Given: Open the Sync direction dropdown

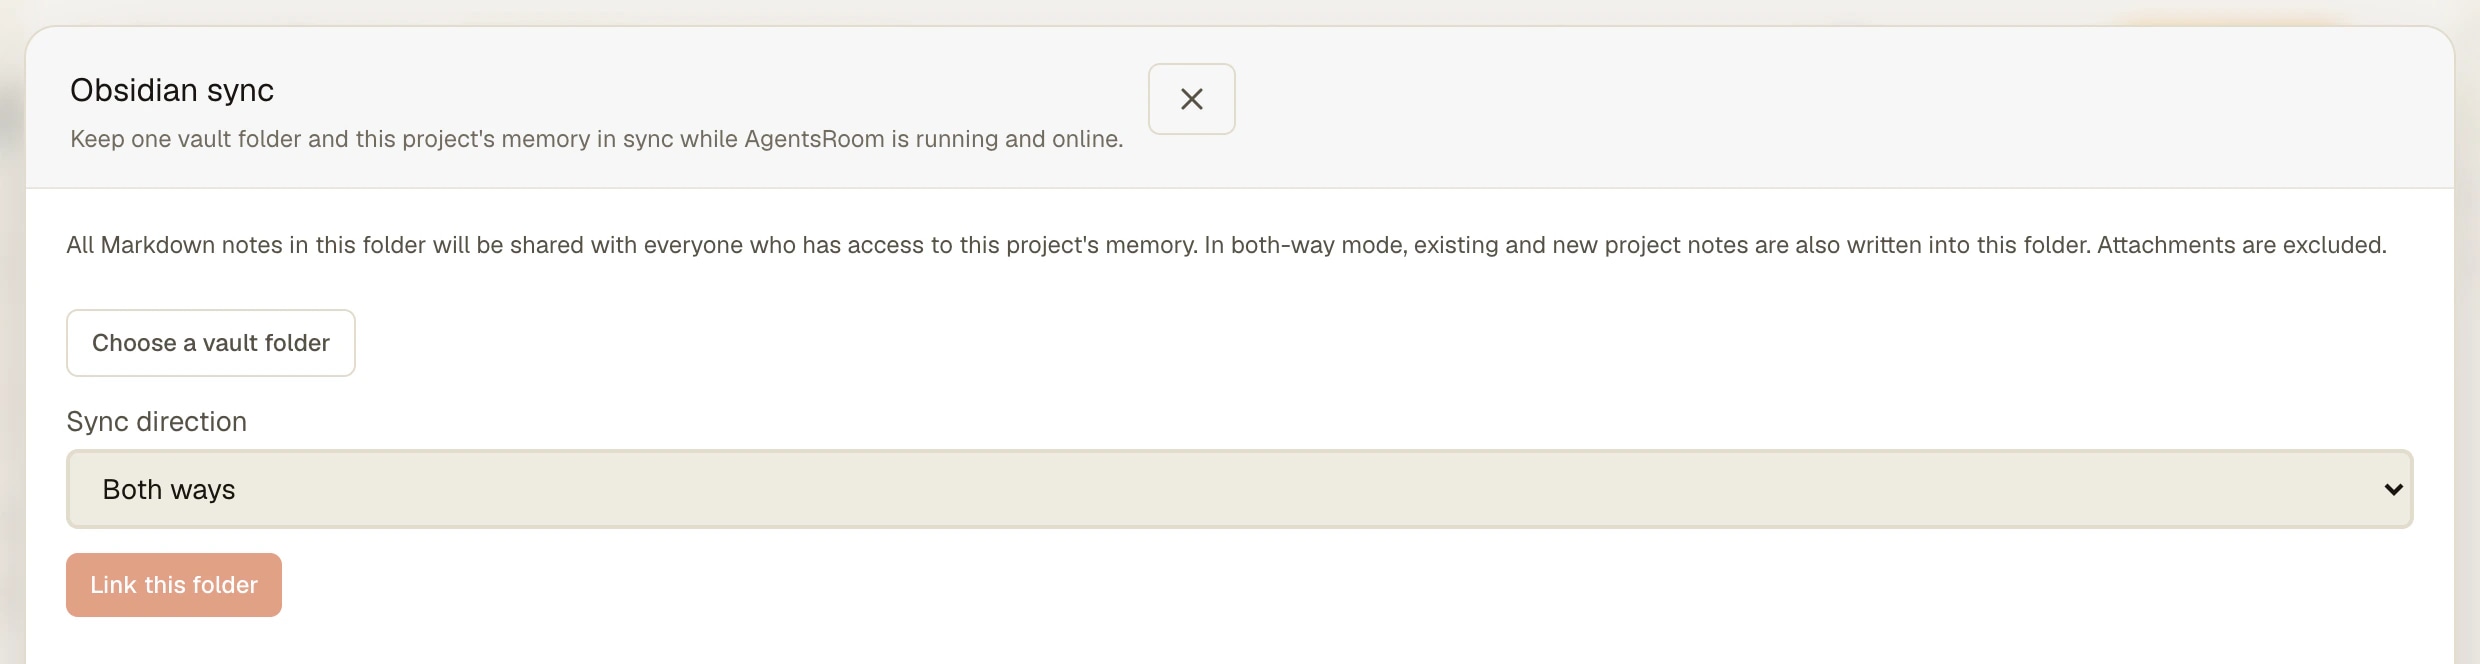Looking at the screenshot, I should click(1239, 489).
